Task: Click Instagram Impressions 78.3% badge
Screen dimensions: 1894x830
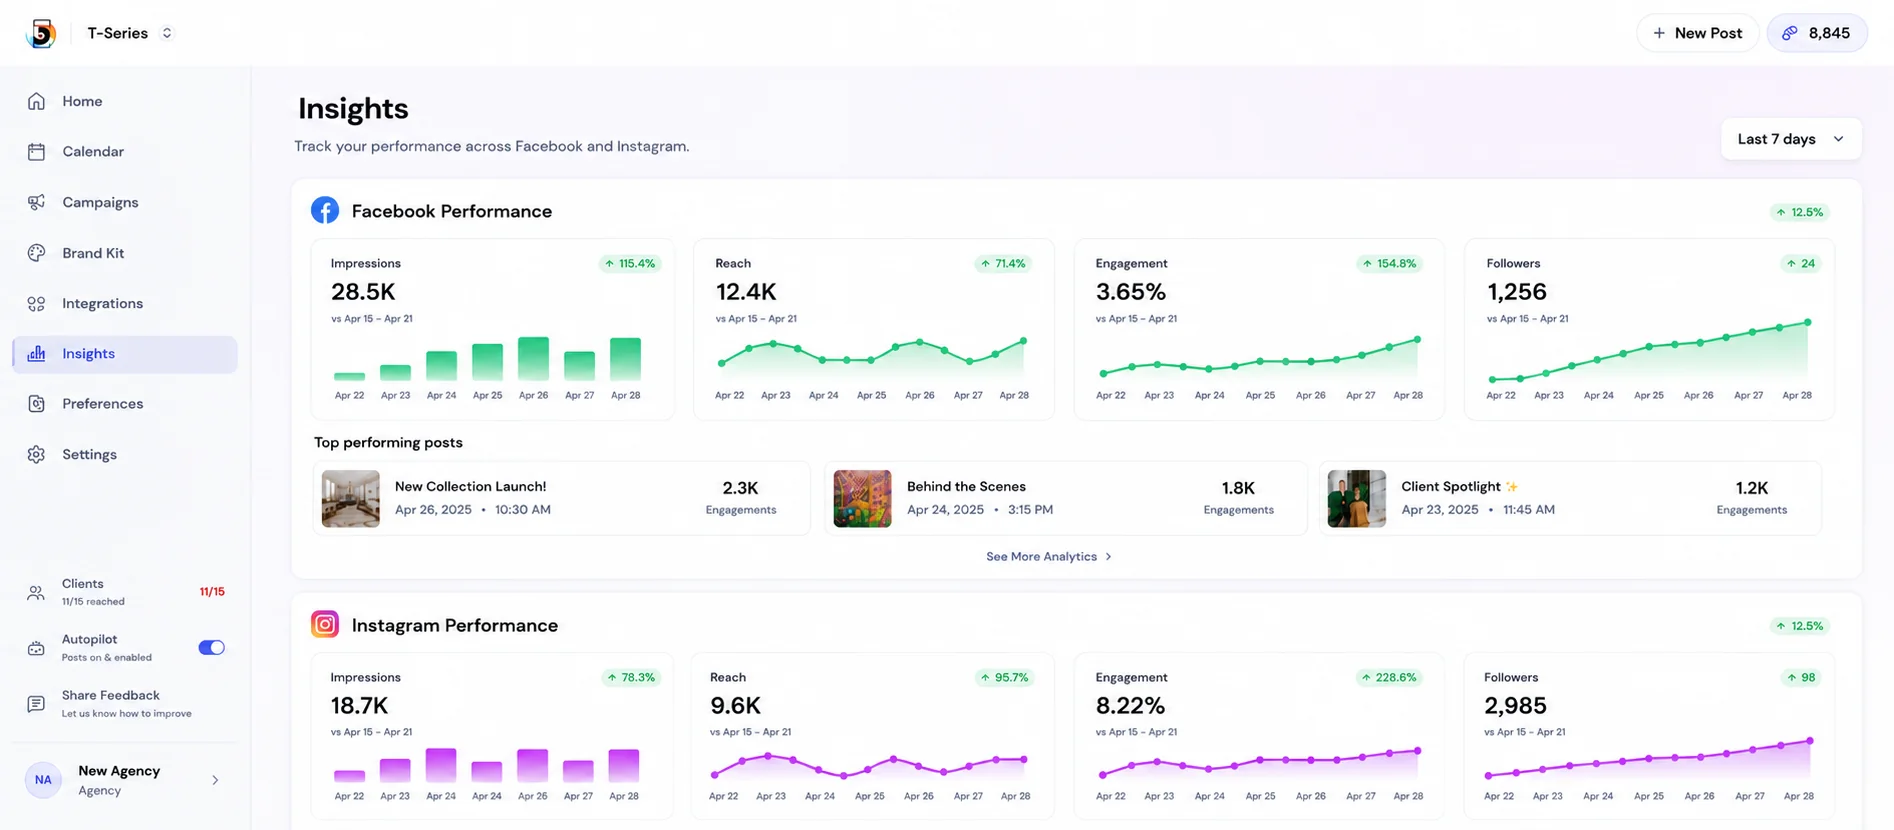Action: click(x=631, y=678)
